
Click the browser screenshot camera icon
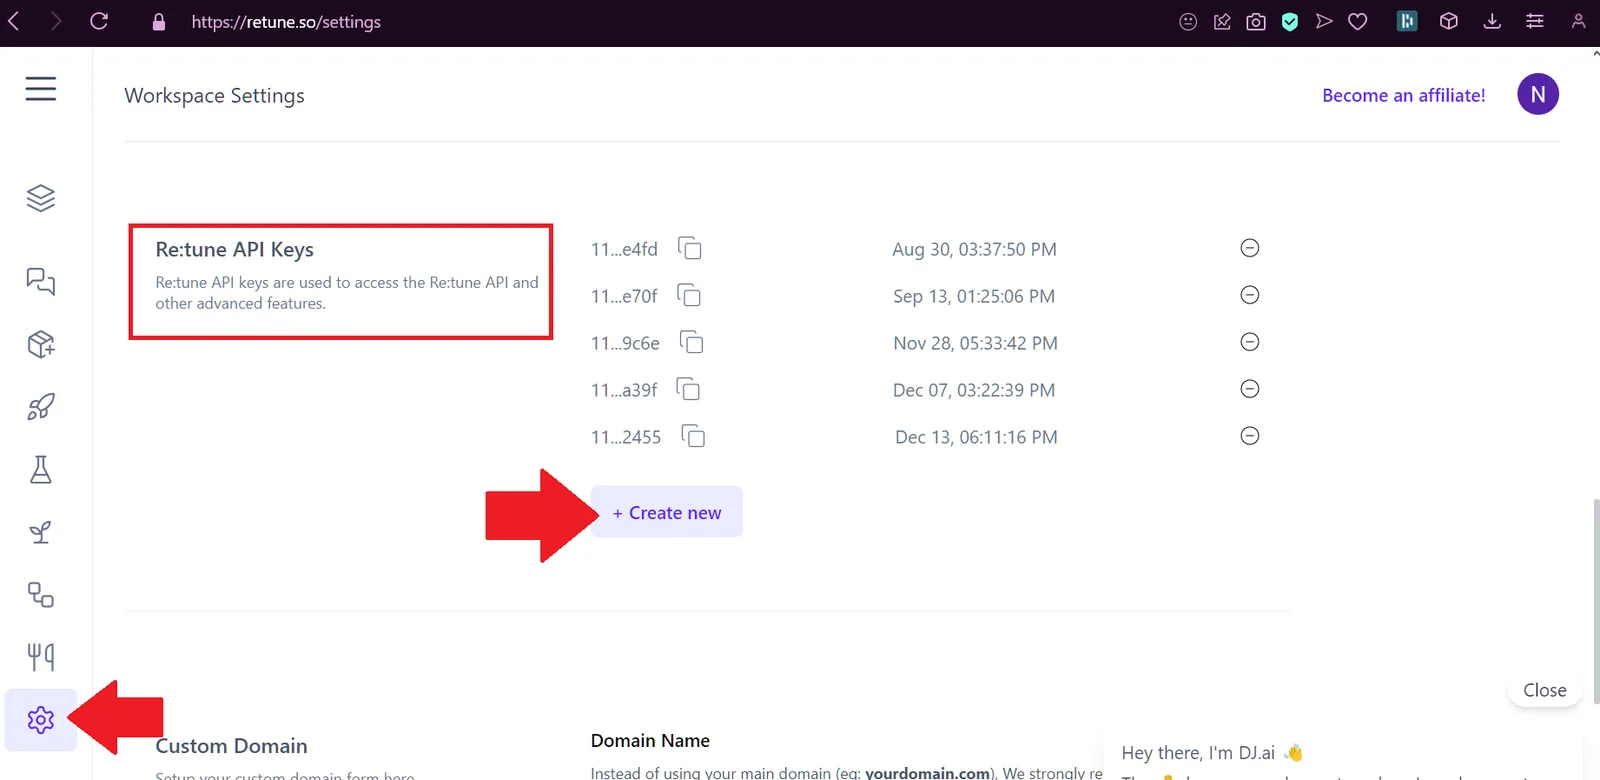pos(1256,22)
